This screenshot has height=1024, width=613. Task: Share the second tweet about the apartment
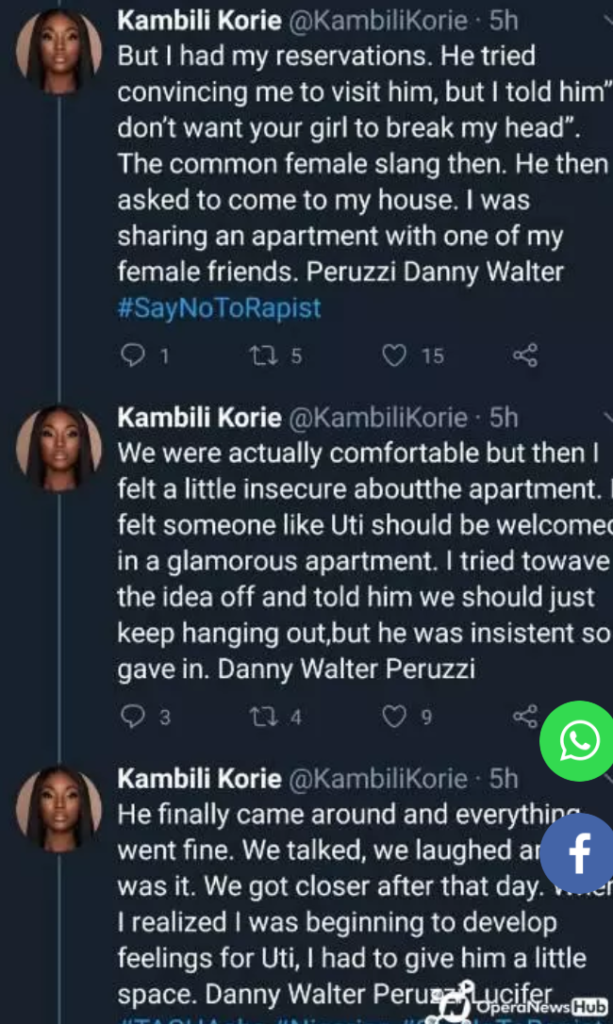pos(525,716)
